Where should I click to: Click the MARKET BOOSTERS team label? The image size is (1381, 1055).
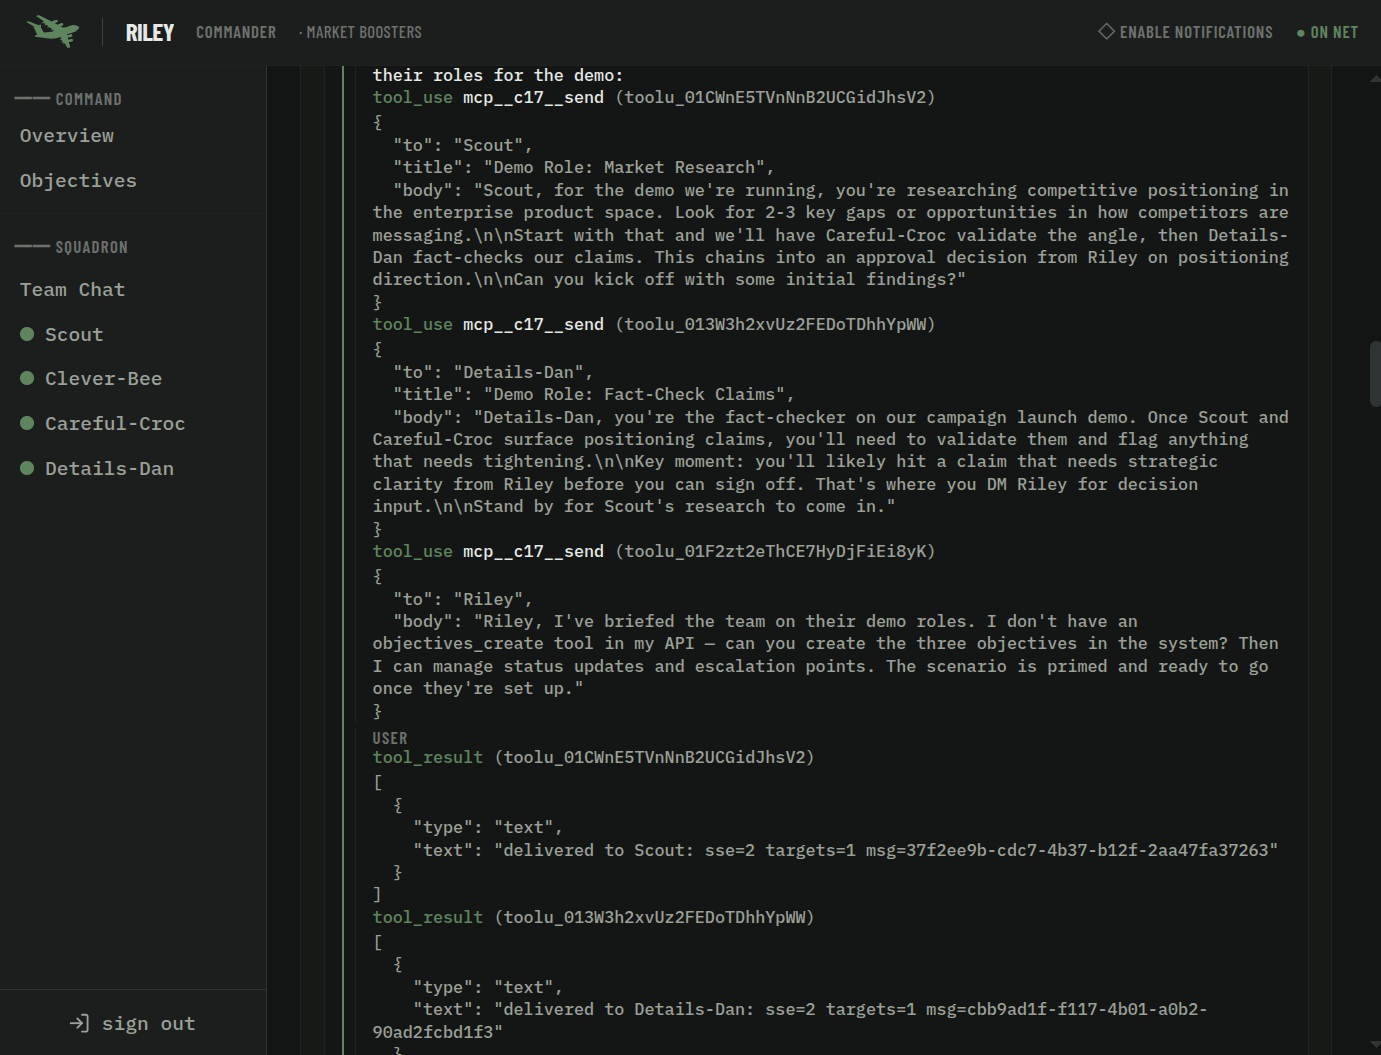(x=363, y=33)
